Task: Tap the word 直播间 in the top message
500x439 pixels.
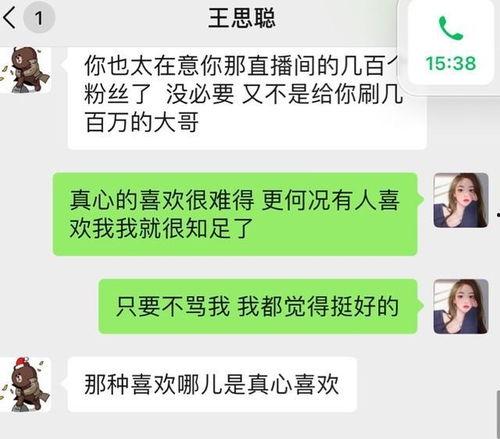Action: (x=281, y=66)
